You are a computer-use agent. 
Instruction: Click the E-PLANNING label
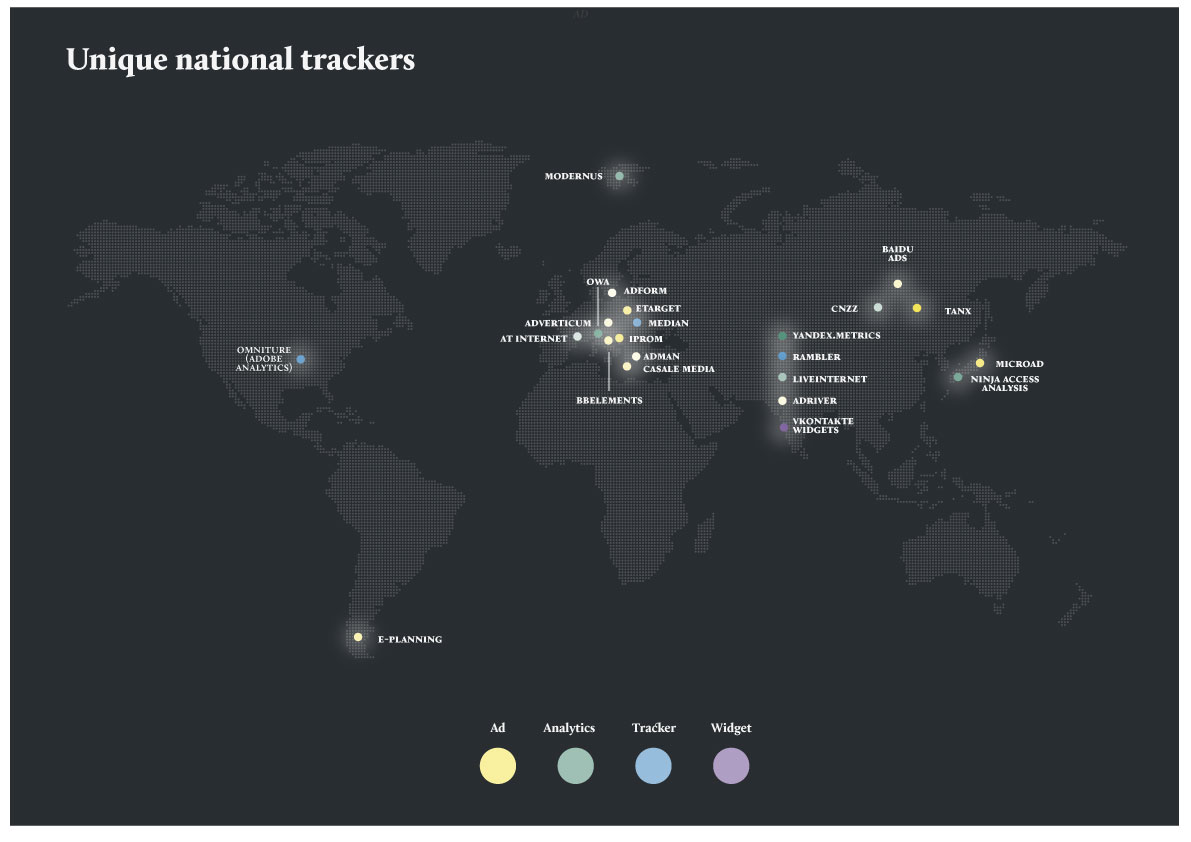coord(410,639)
